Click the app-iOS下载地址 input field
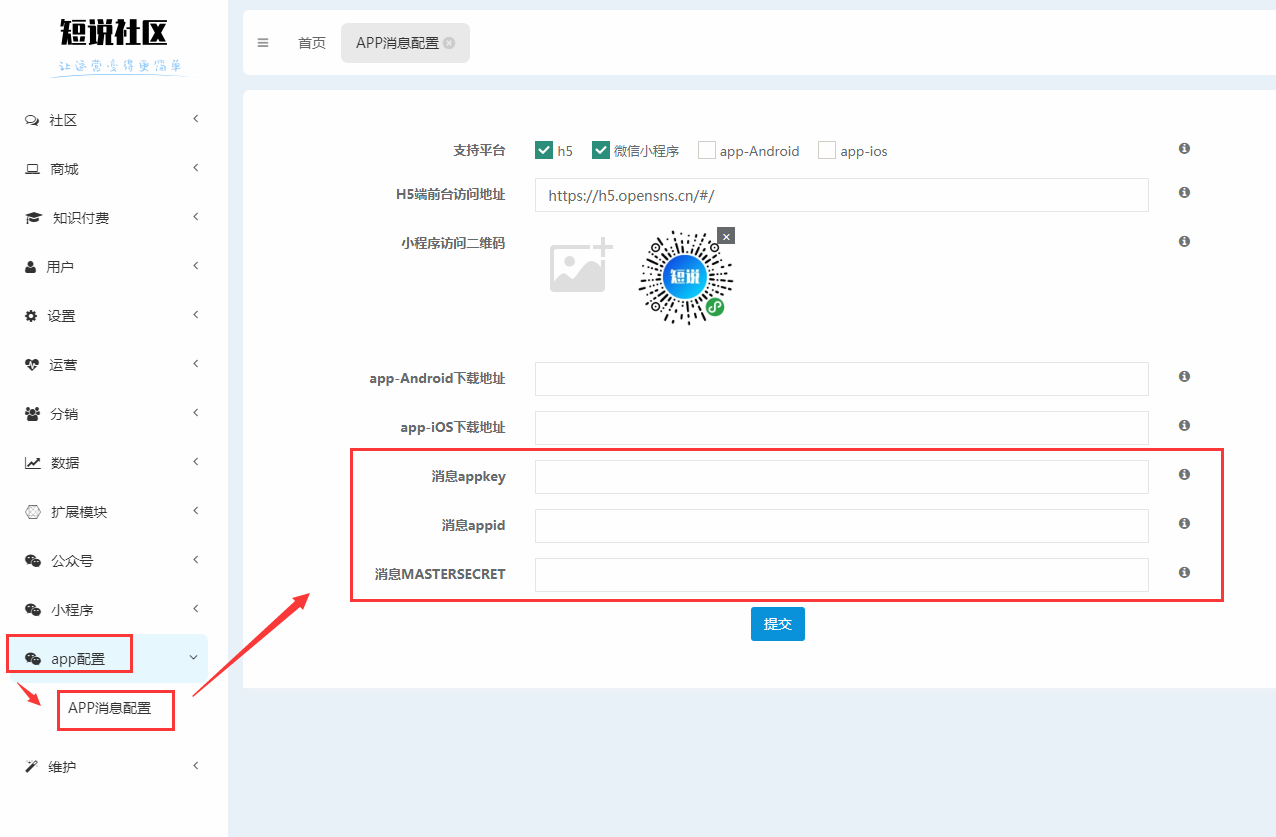The image size is (1276, 837). pyautogui.click(x=842, y=428)
